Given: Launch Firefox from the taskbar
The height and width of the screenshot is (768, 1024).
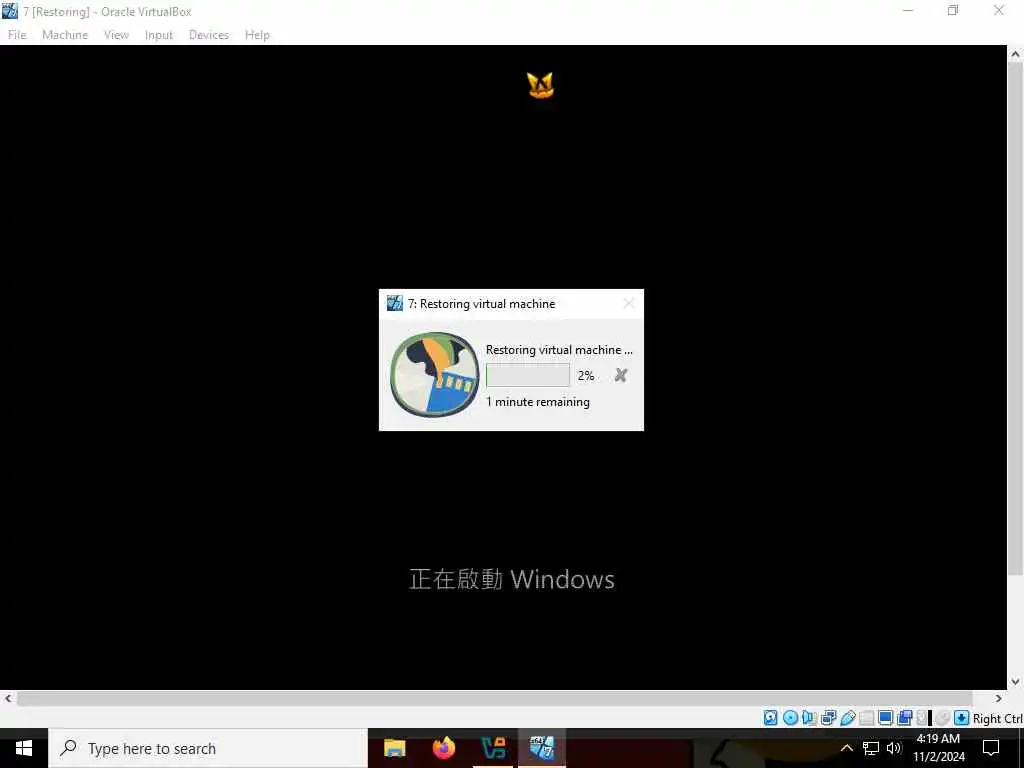Looking at the screenshot, I should tap(444, 748).
